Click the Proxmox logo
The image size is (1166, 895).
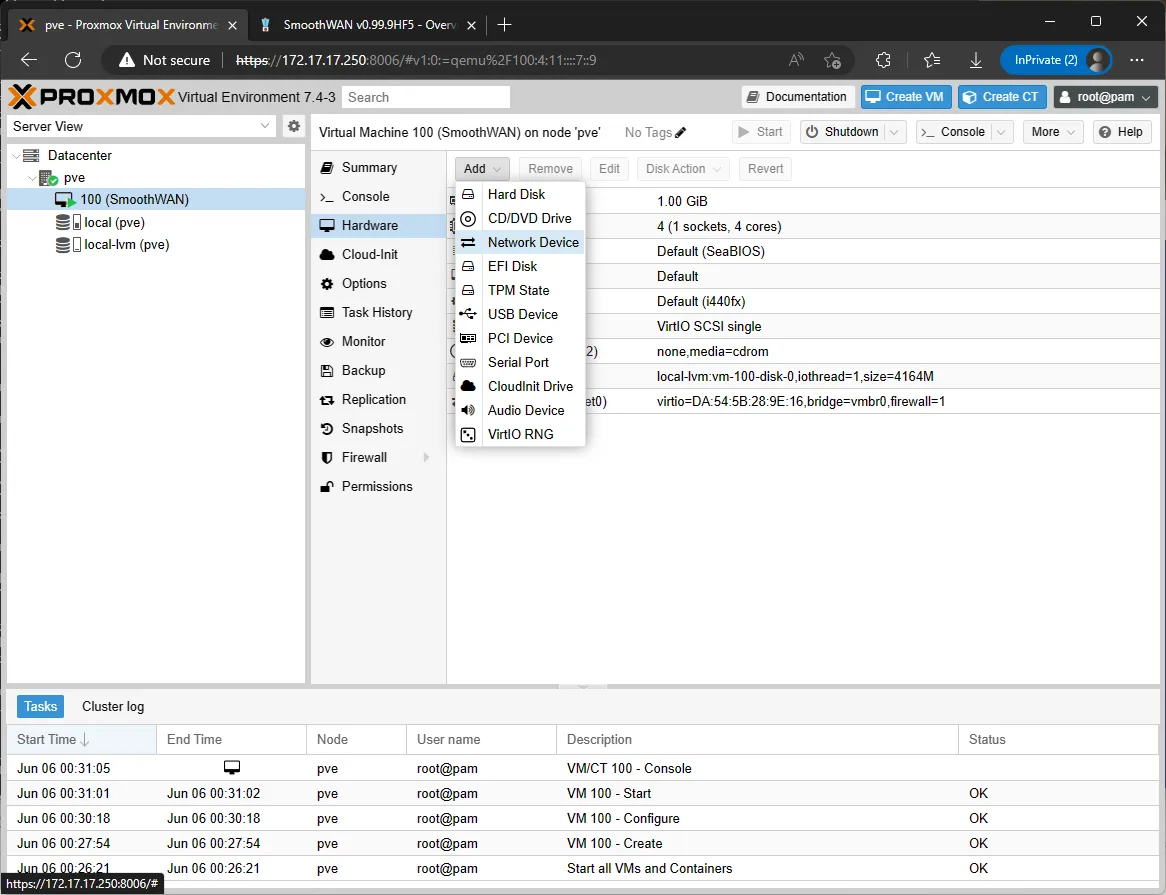[91, 97]
